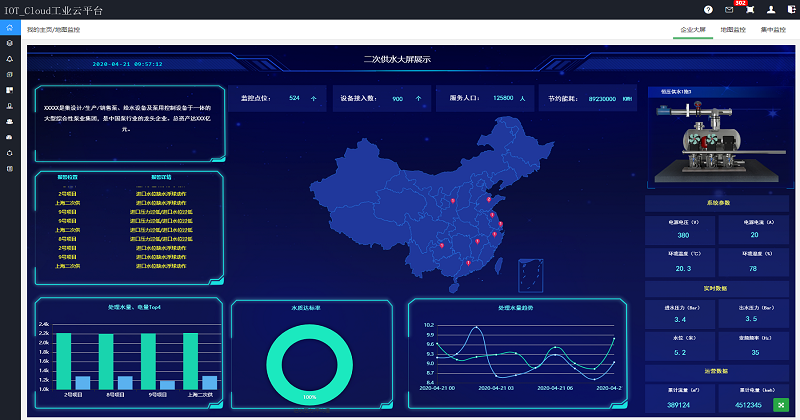Click the cumulative flow value 389124

[x=678, y=405]
